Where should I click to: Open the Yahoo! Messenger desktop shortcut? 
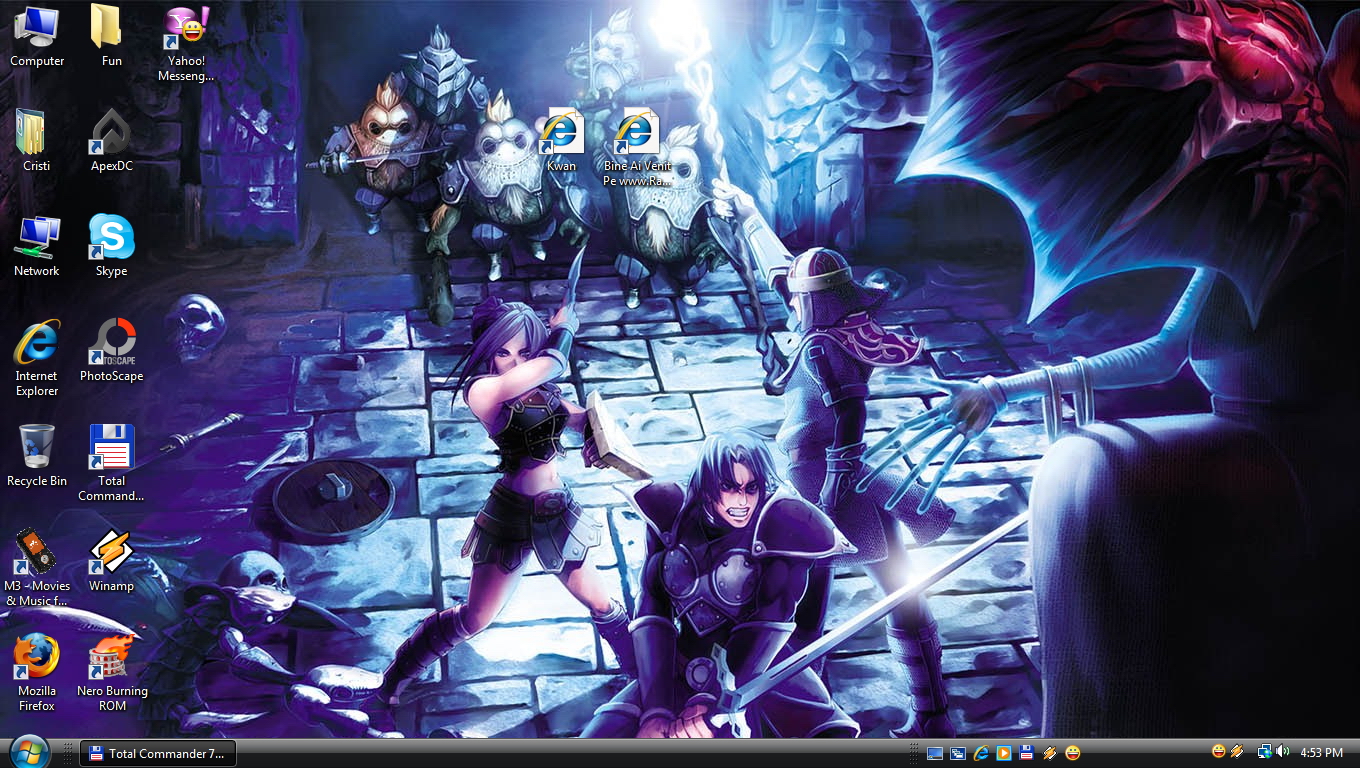point(185,30)
